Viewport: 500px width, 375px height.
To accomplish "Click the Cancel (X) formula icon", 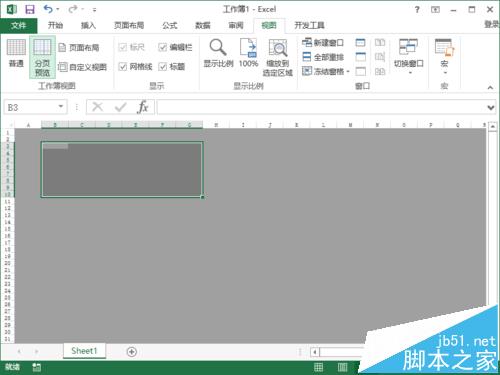I will coord(97,107).
